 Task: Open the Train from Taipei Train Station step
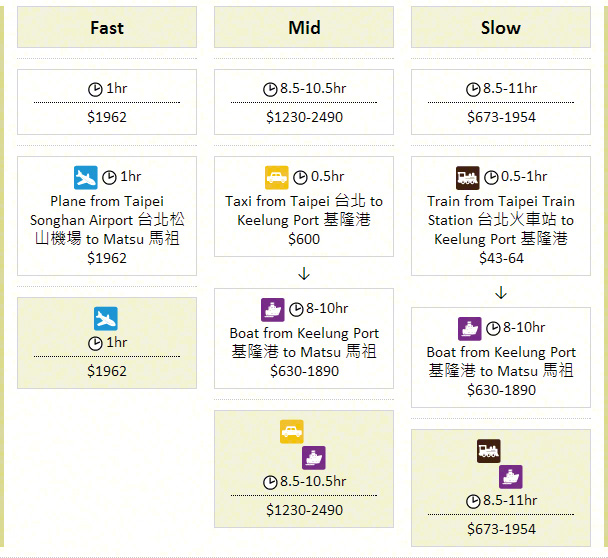click(x=501, y=220)
